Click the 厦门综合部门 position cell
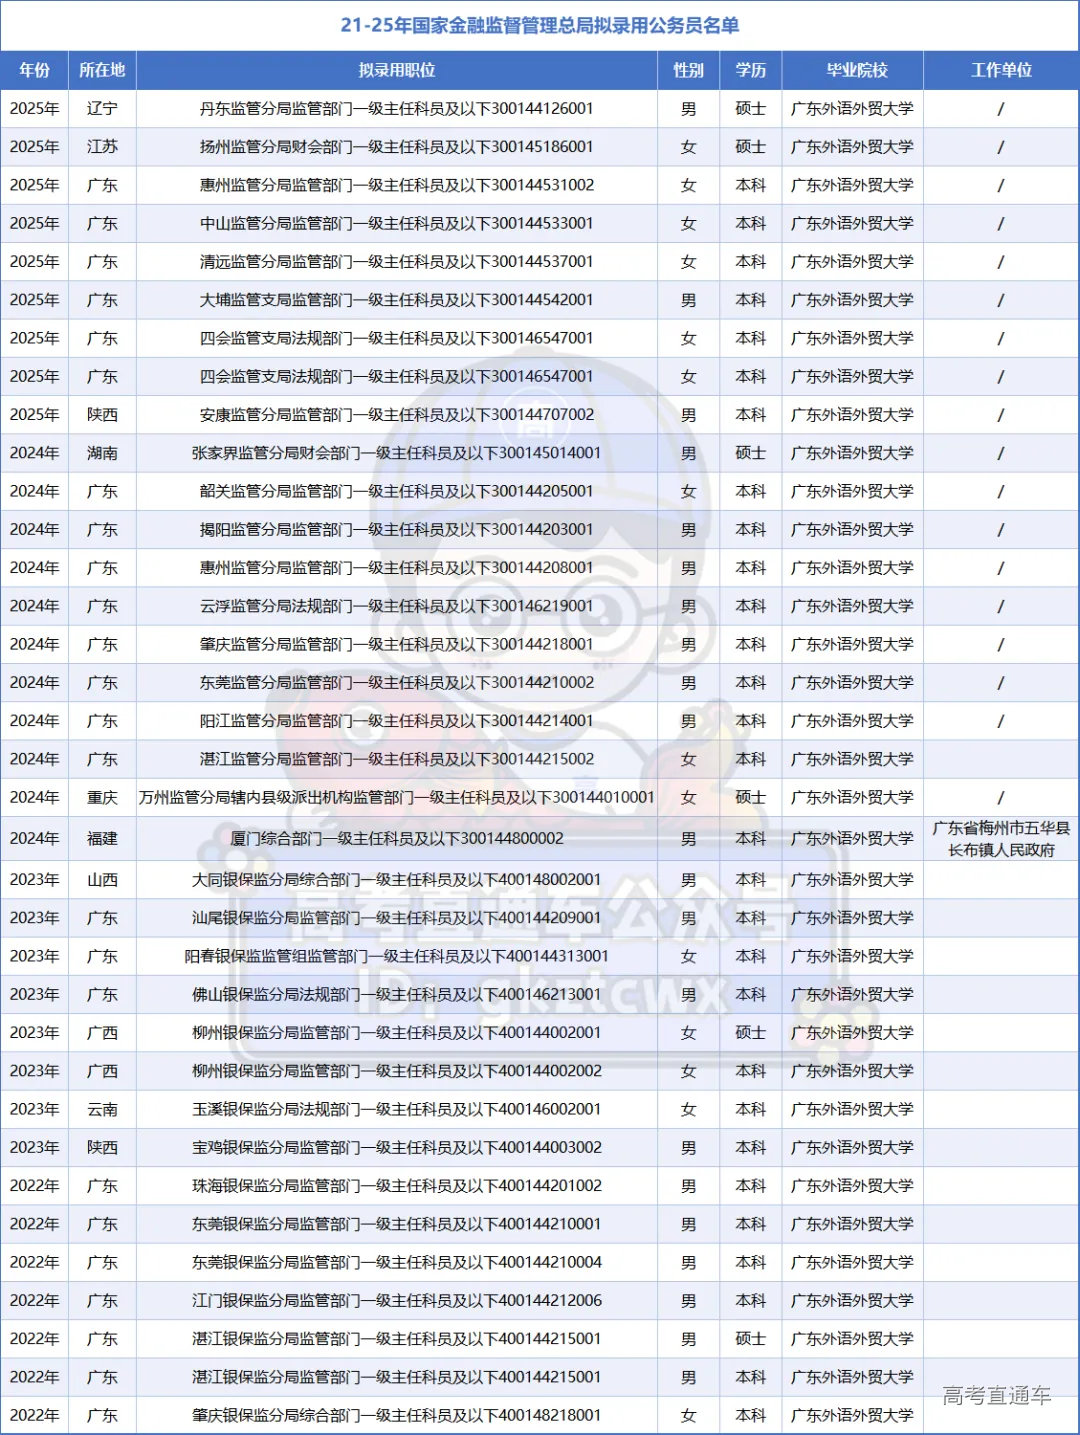 click(x=396, y=838)
